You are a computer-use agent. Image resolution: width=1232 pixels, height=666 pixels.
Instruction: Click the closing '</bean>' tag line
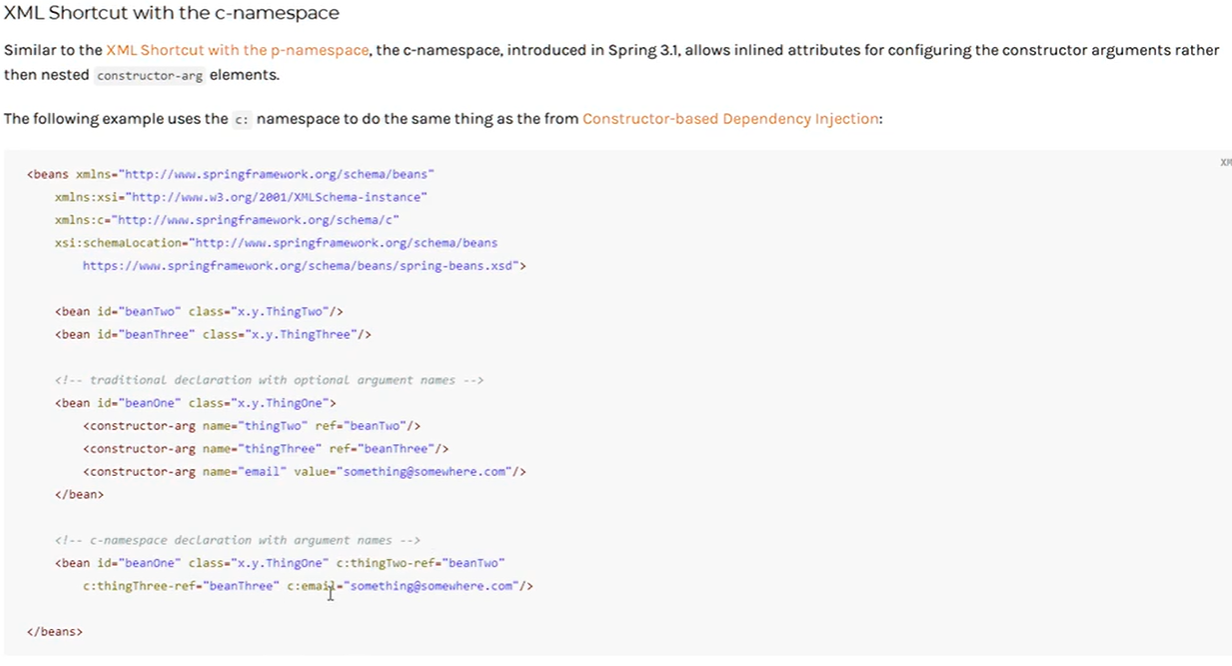(79, 494)
